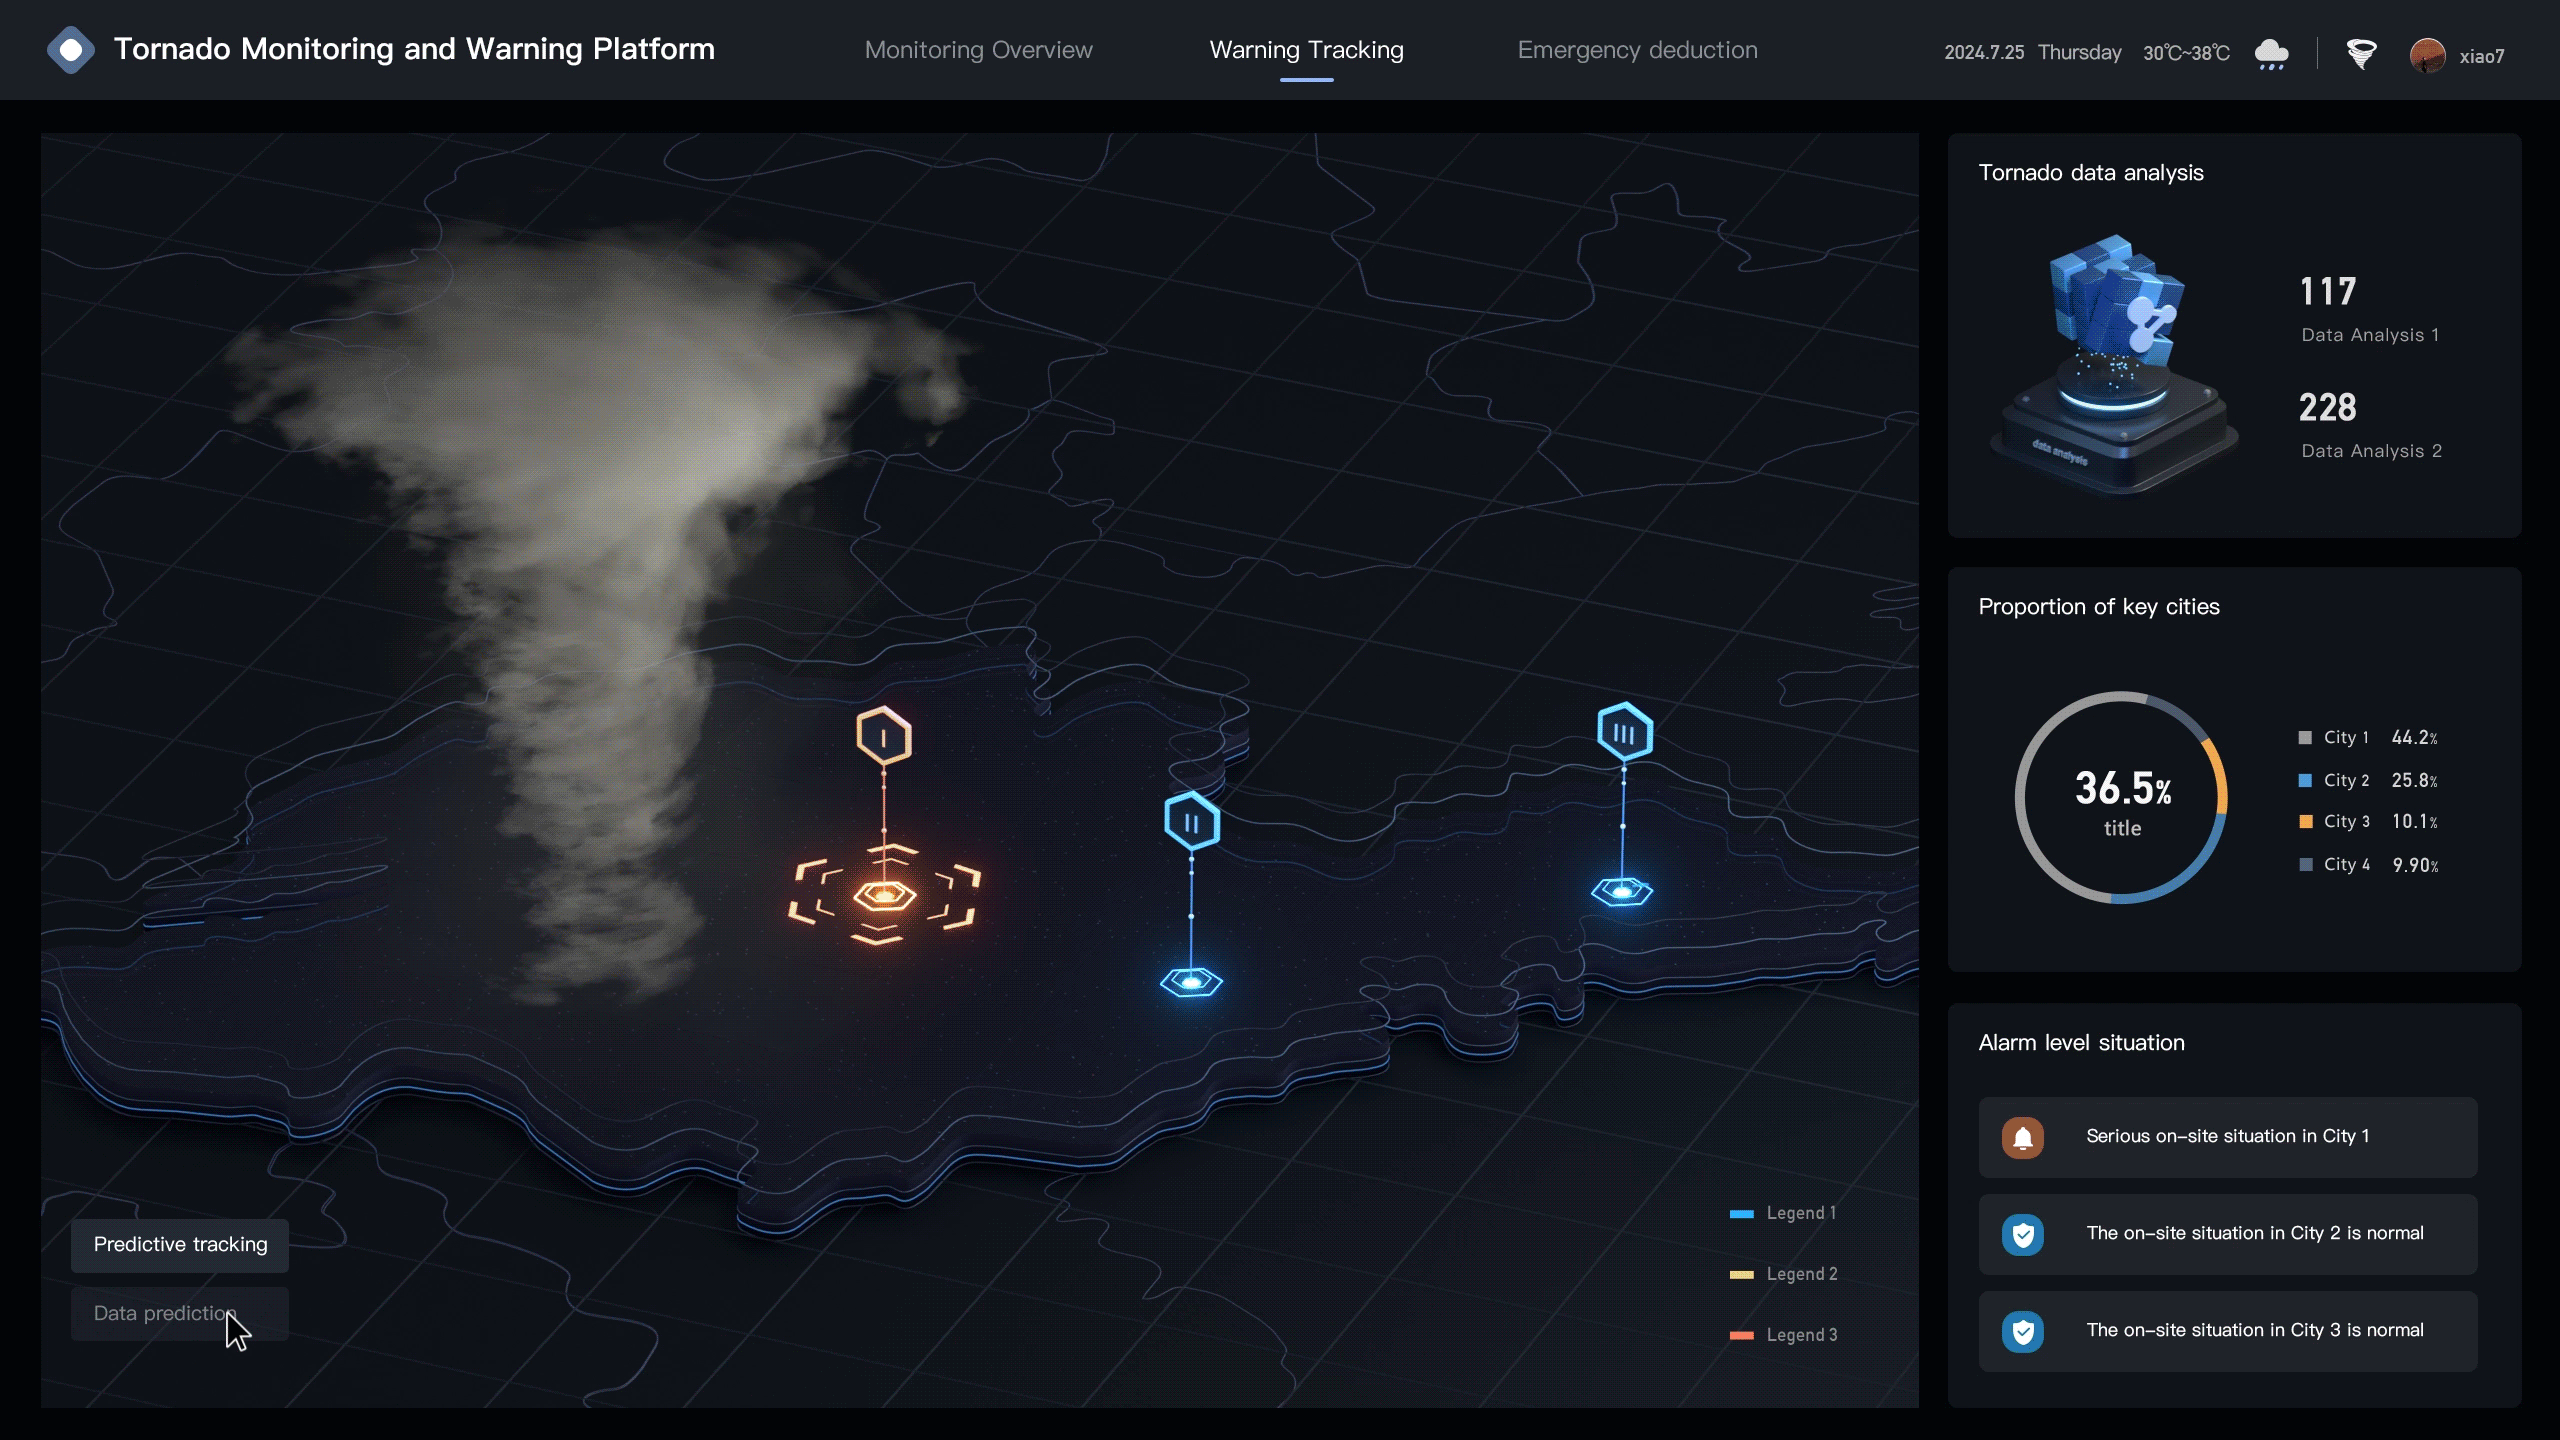2560x1440 pixels.
Task: Click the 9.90% City 4 value
Action: (x=2415, y=865)
